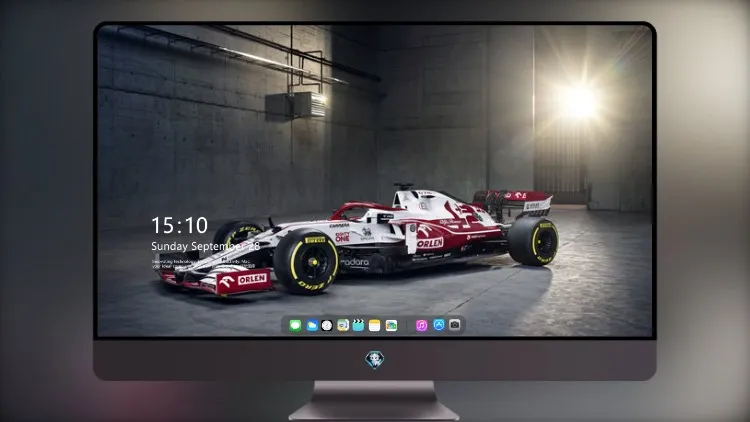The height and width of the screenshot is (422, 750).
Task: Open the Camera app in dock
Action: (x=455, y=325)
